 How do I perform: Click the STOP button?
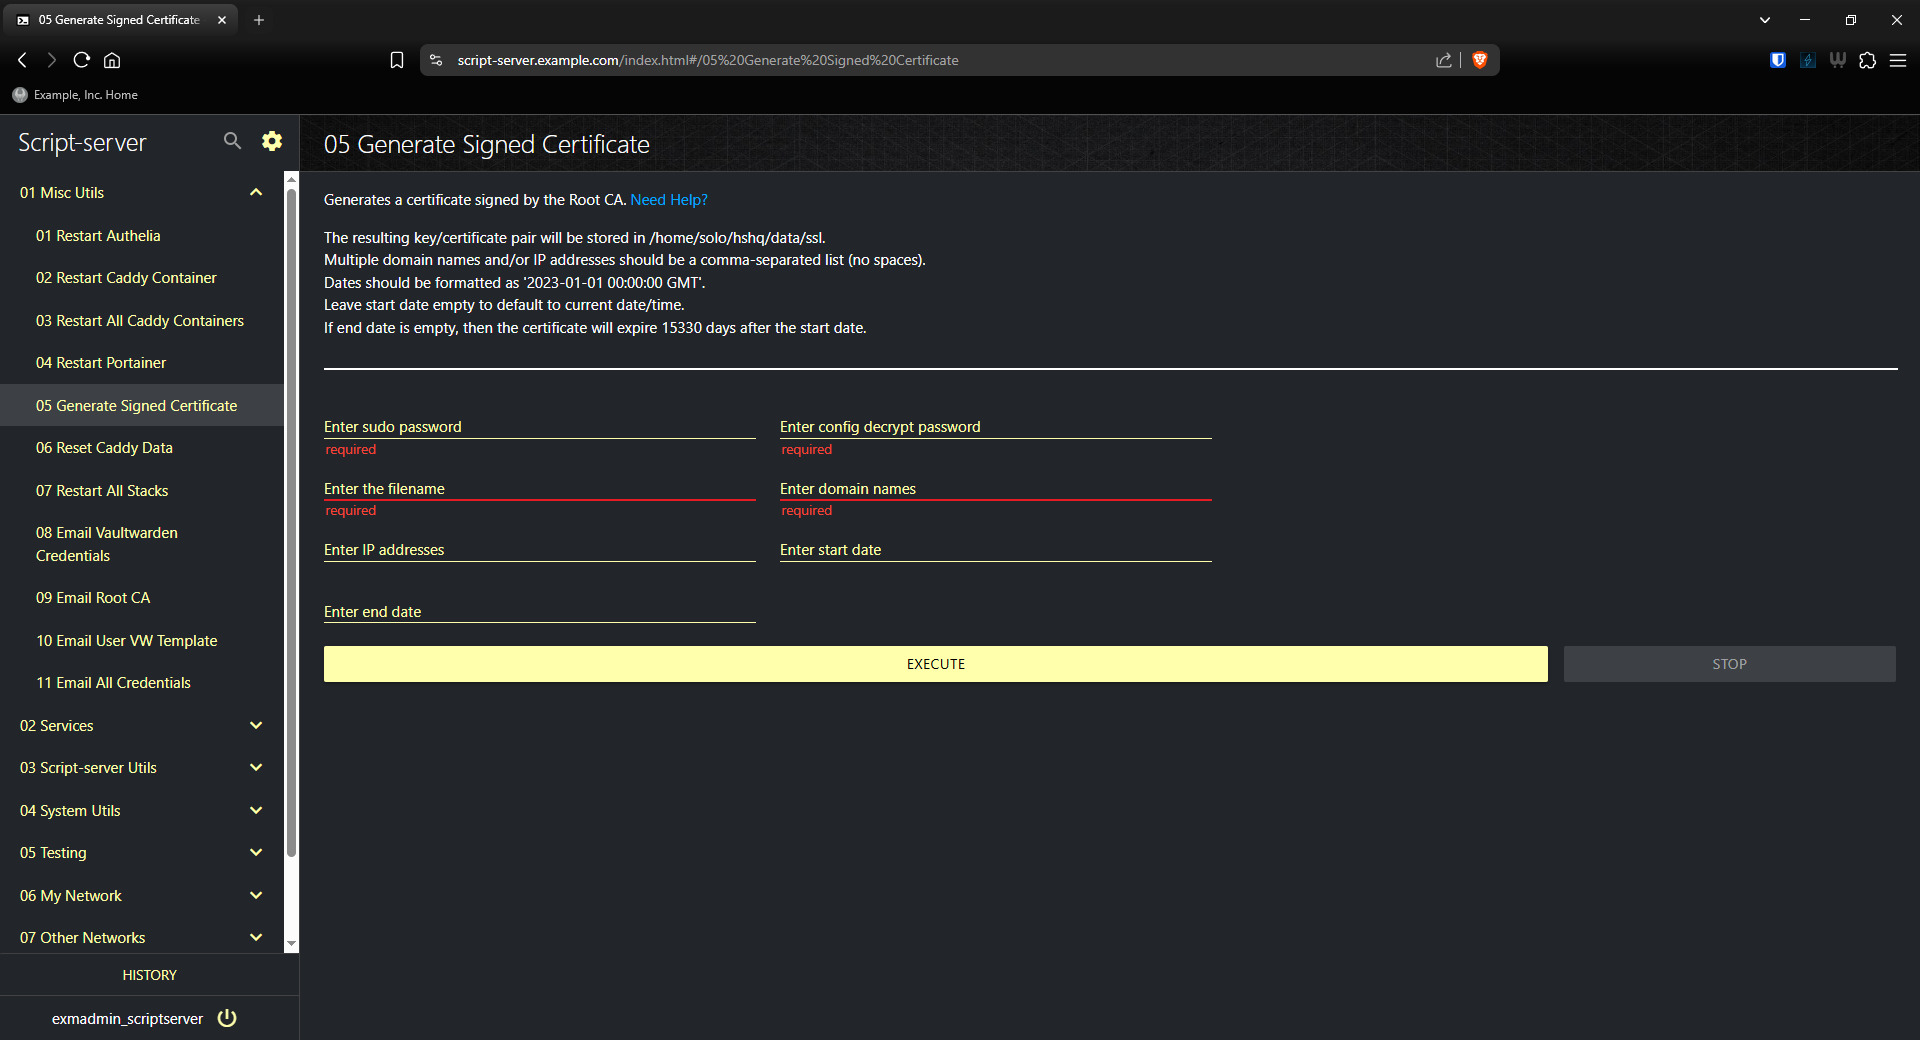(x=1729, y=663)
